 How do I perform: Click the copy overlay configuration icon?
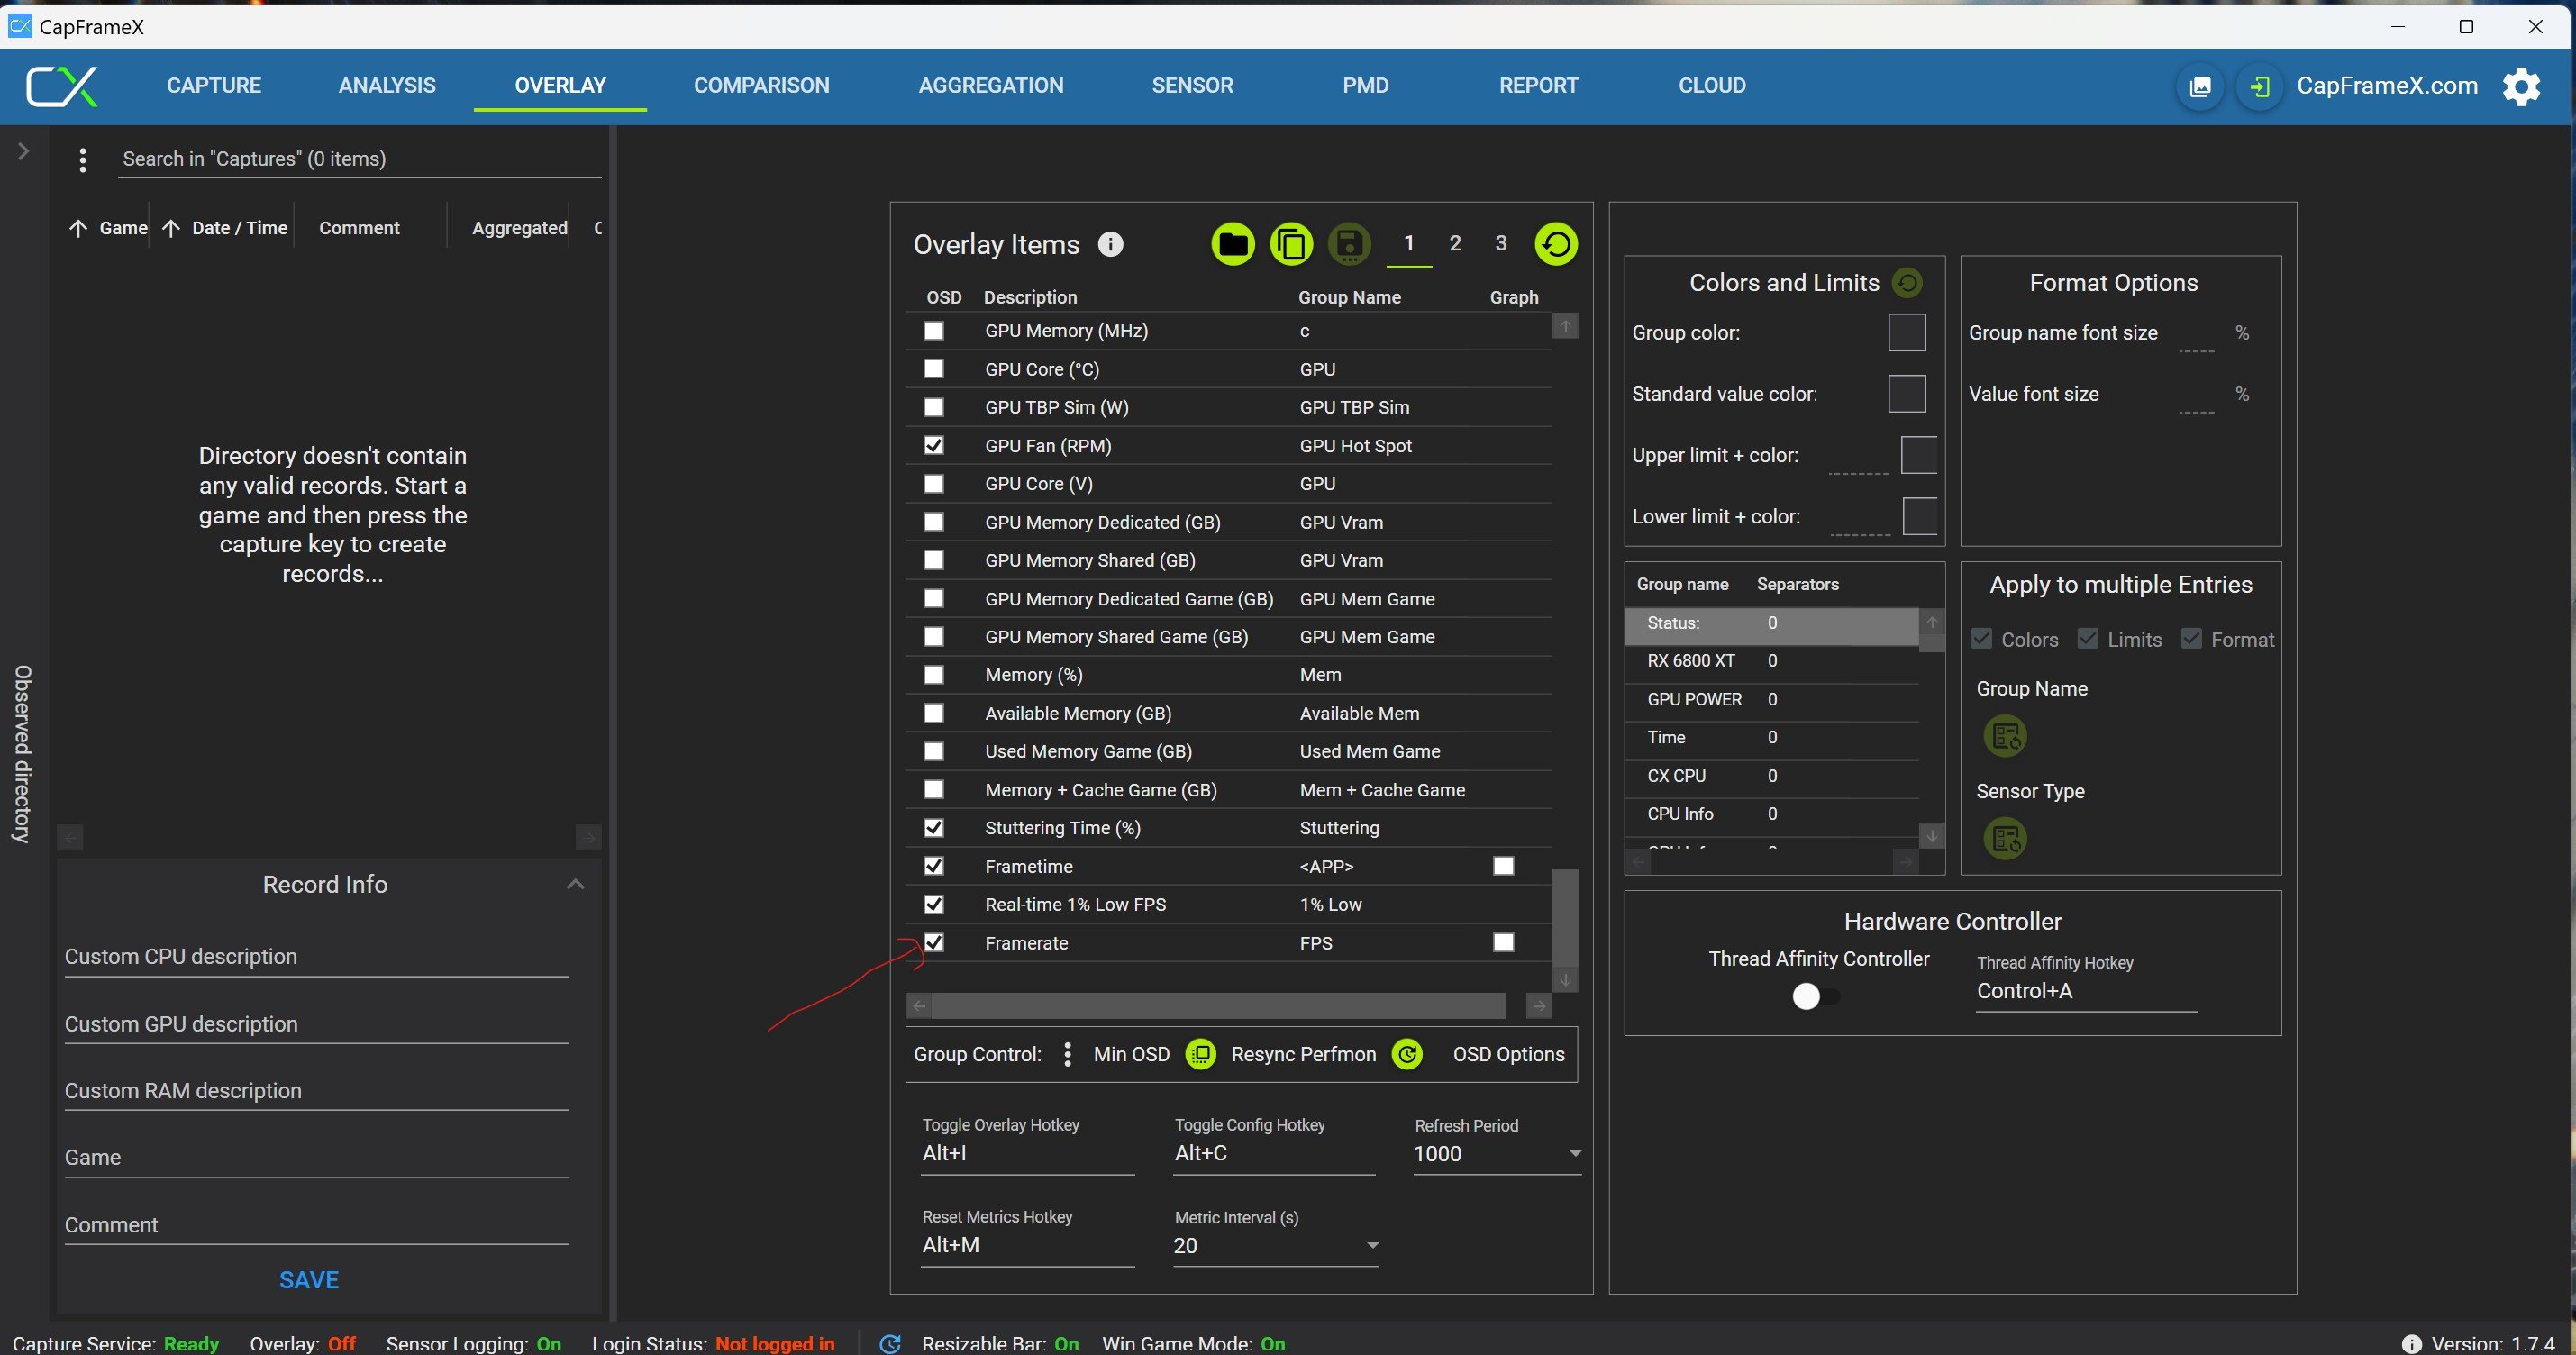[x=1291, y=244]
